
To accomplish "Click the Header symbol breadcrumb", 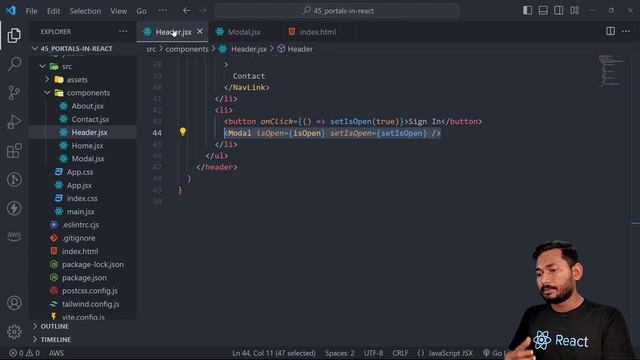I will pyautogui.click(x=295, y=49).
